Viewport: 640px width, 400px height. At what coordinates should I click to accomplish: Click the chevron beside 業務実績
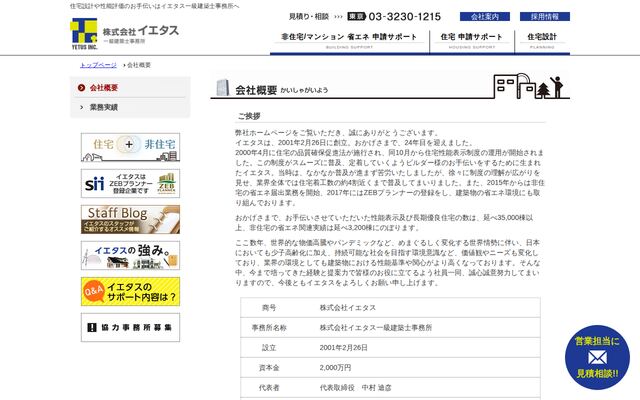point(82,107)
